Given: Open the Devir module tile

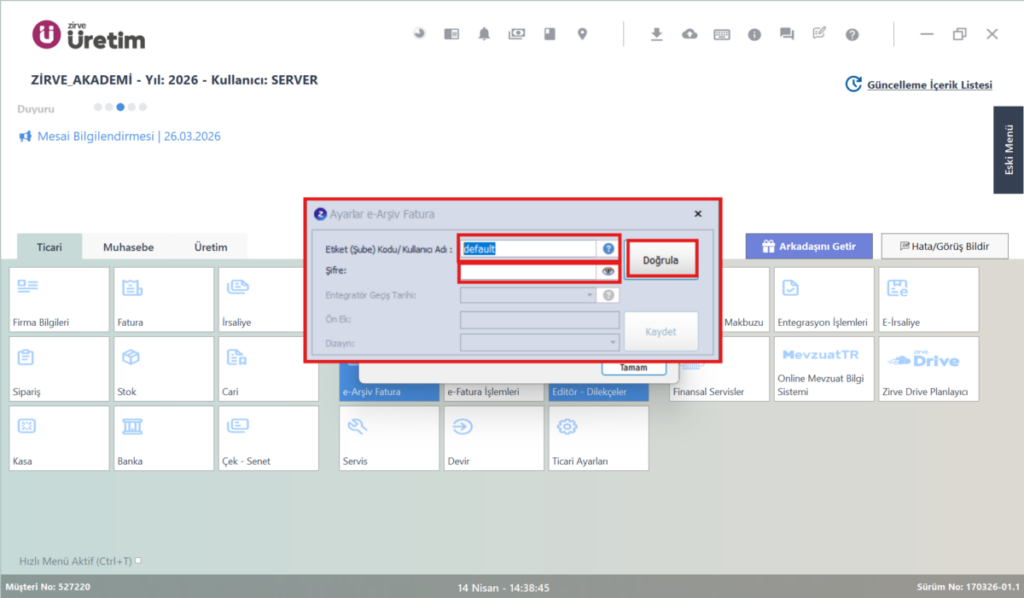Looking at the screenshot, I should pyautogui.click(x=494, y=438).
